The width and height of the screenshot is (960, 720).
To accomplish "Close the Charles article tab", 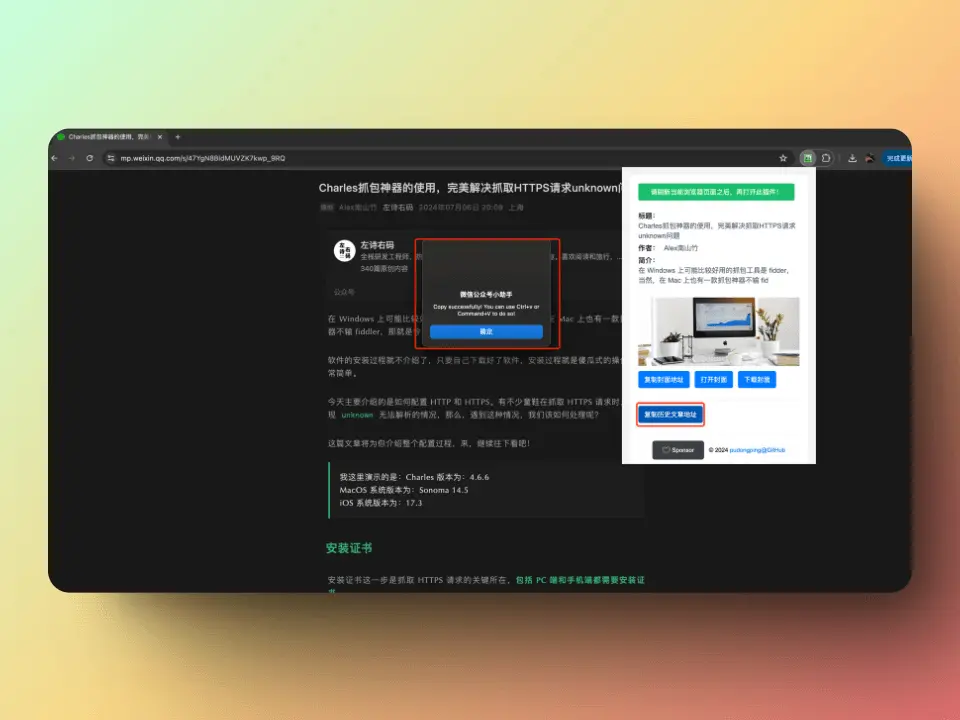I will pyautogui.click(x=160, y=136).
